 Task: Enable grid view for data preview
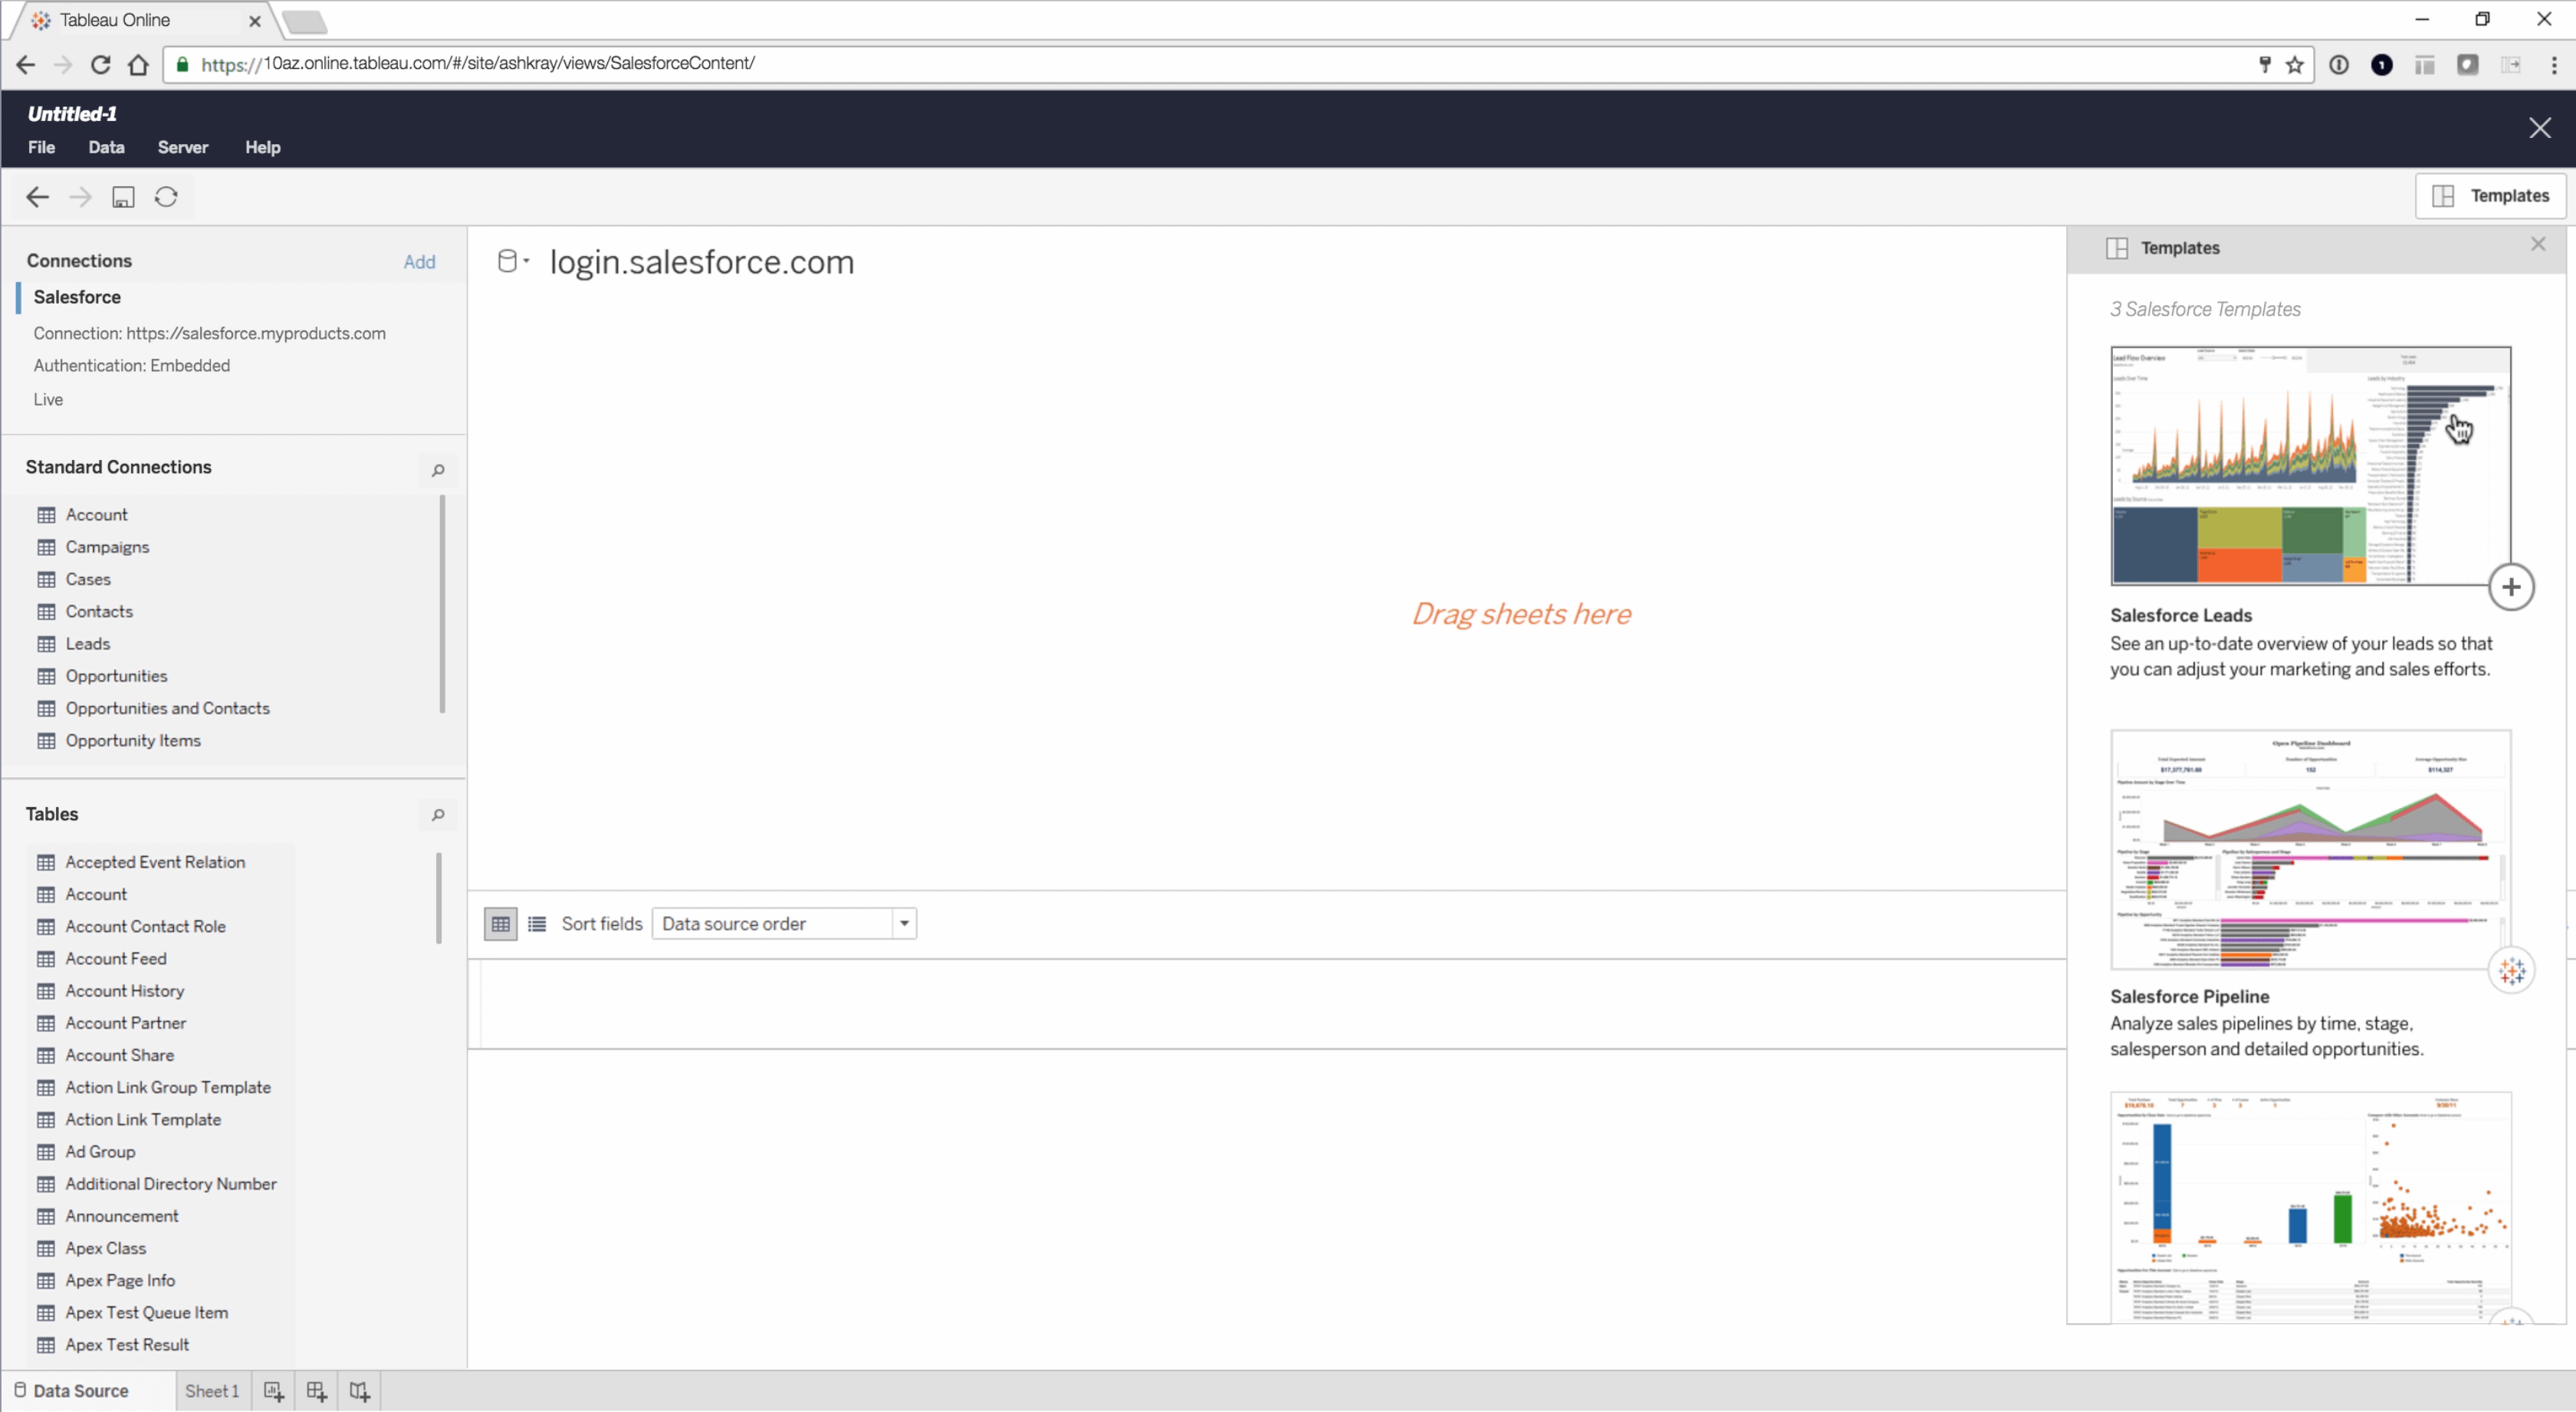coord(500,923)
